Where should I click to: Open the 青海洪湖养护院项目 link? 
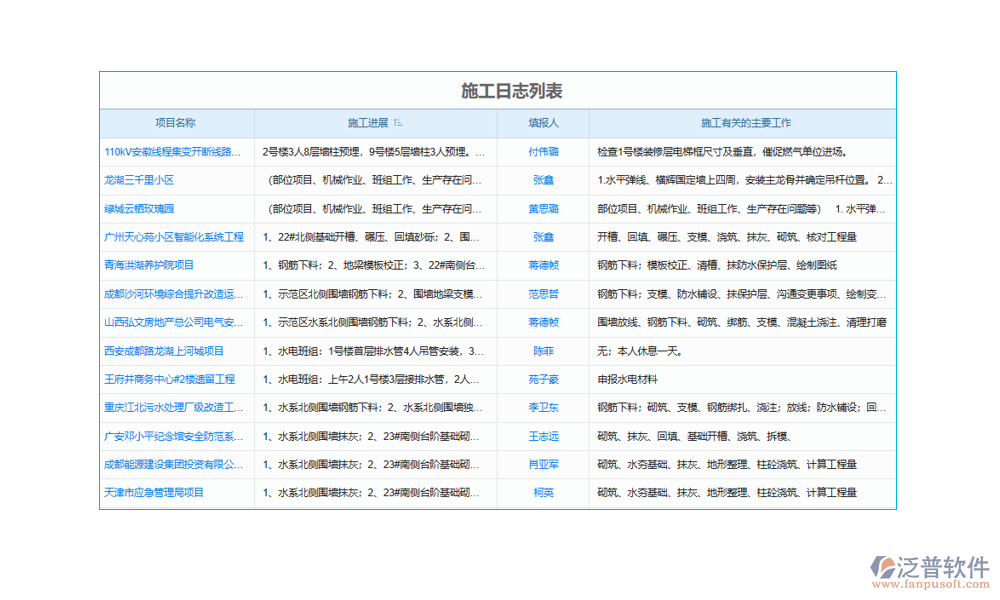pos(149,265)
